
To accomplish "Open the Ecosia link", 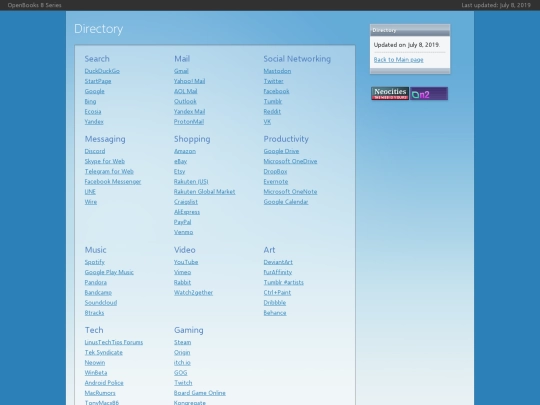I will tap(93, 112).
